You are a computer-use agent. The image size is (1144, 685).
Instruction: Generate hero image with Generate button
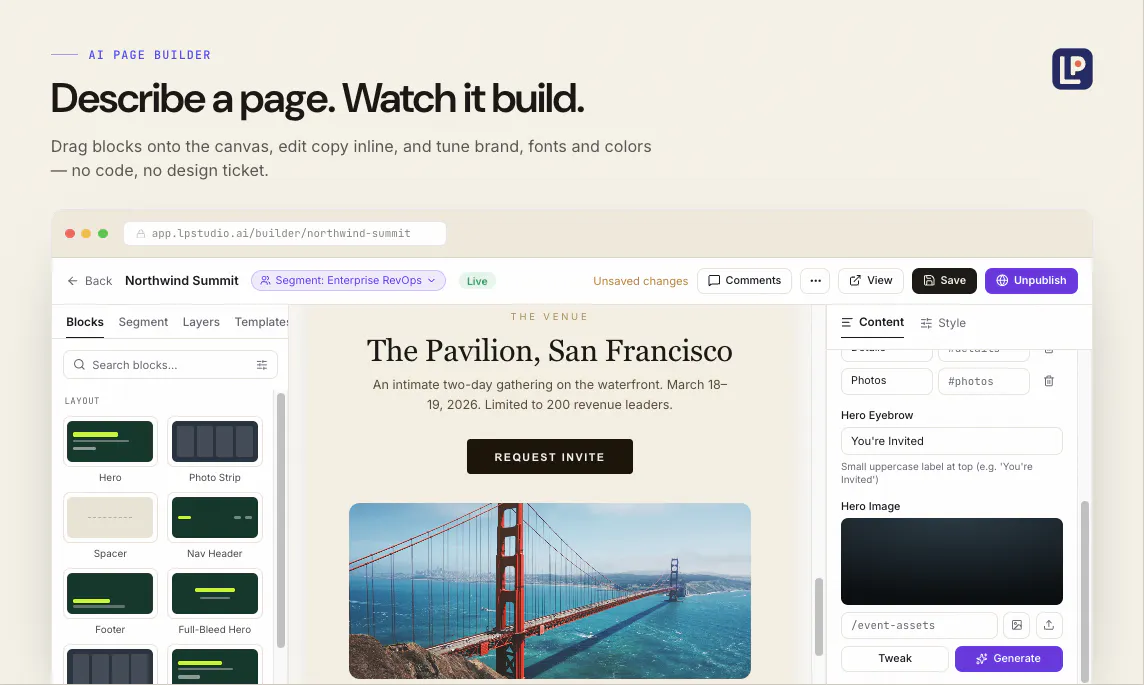point(1008,659)
